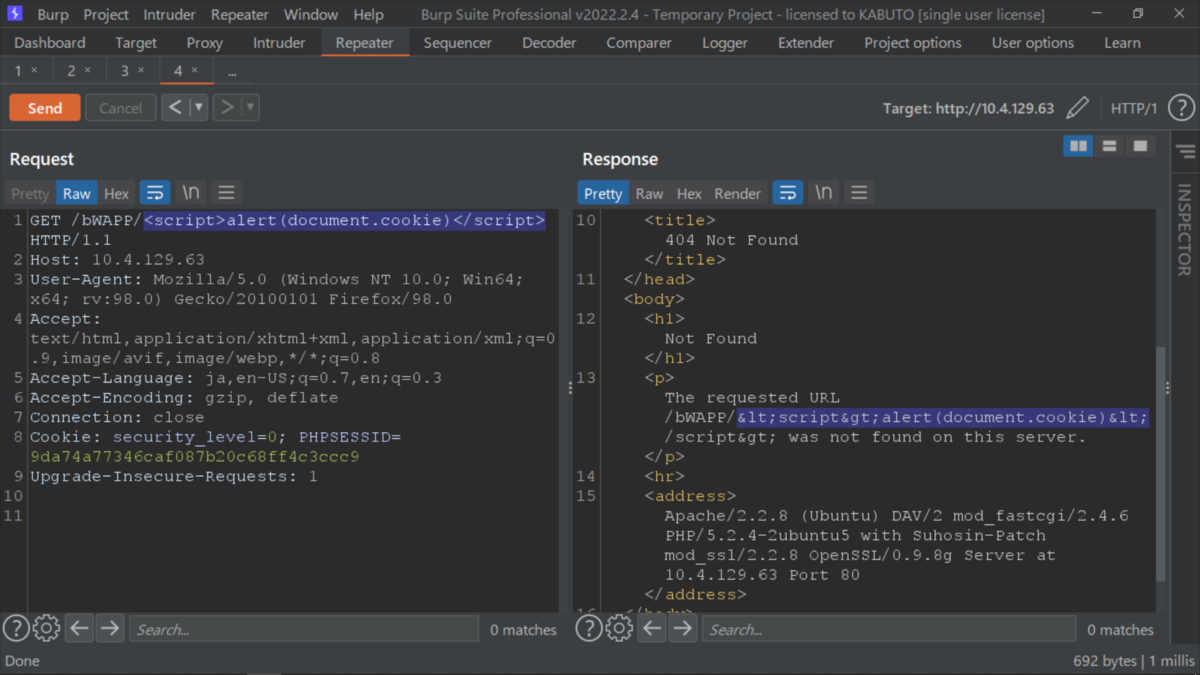This screenshot has width=1200, height=675.
Task: Switch to the Decoder tab
Action: tap(549, 43)
